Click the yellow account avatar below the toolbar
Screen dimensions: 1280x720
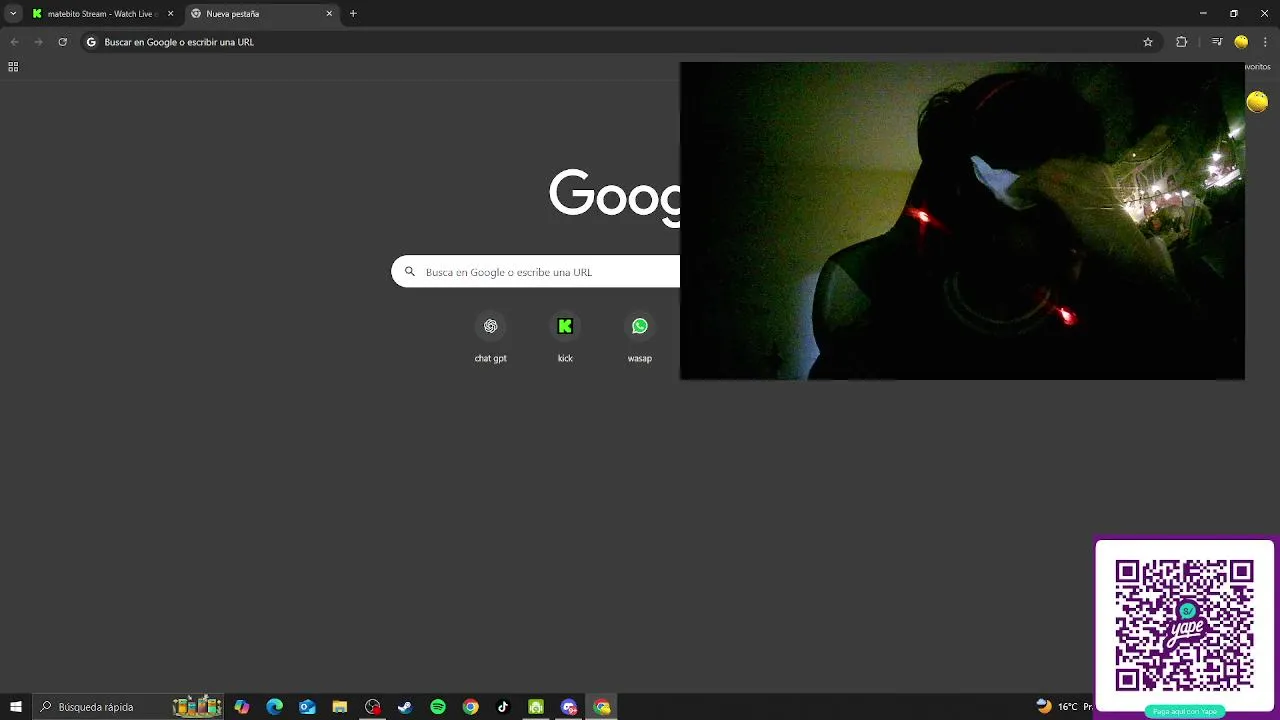click(x=1257, y=101)
